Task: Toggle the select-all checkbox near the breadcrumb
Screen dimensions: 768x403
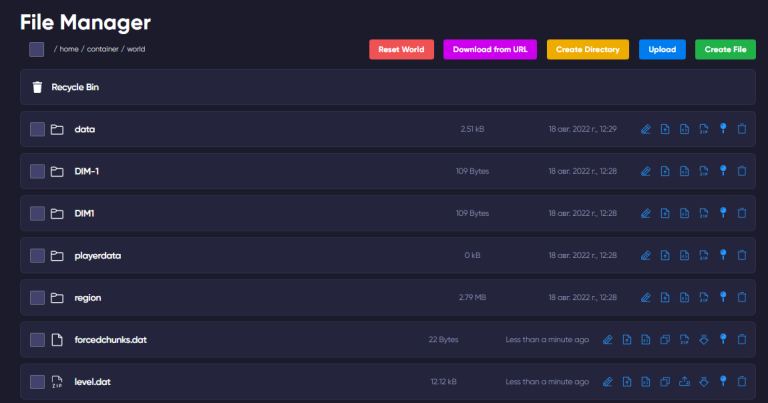Action: coord(37,49)
